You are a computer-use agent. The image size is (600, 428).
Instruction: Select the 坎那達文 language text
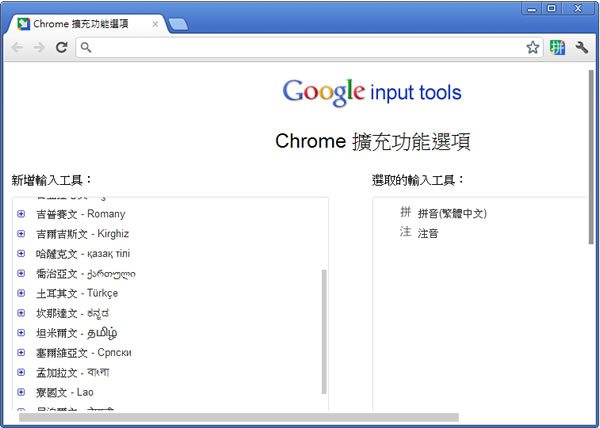(x=73, y=313)
